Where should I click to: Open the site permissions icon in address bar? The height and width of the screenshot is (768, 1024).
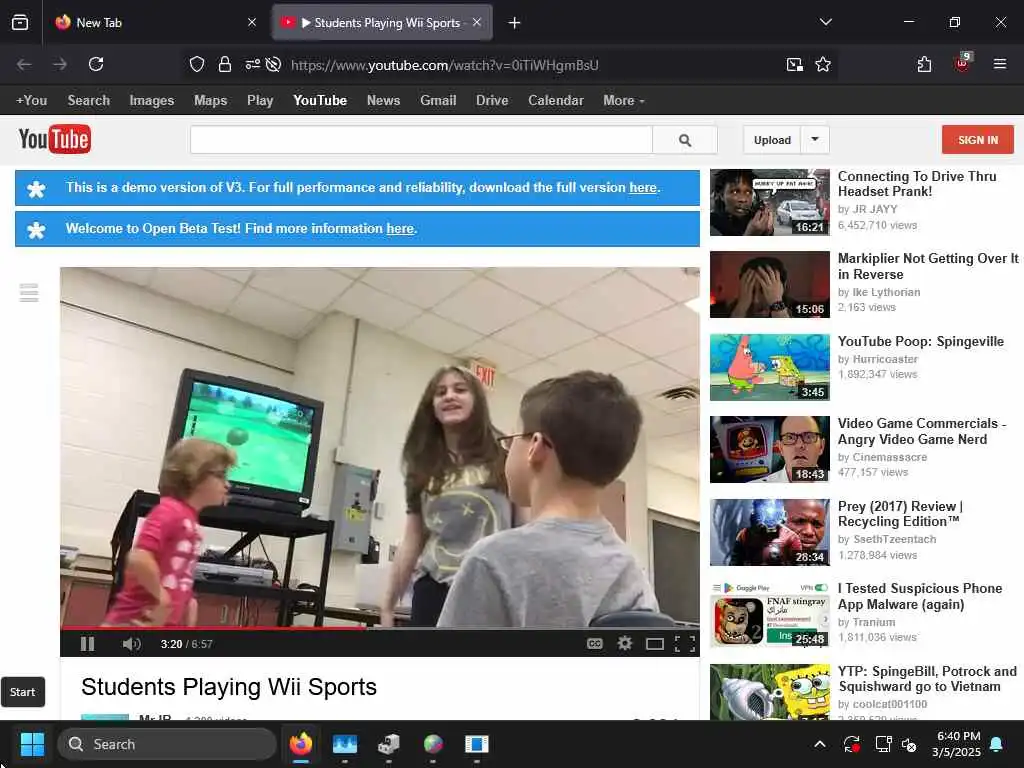pos(252,64)
